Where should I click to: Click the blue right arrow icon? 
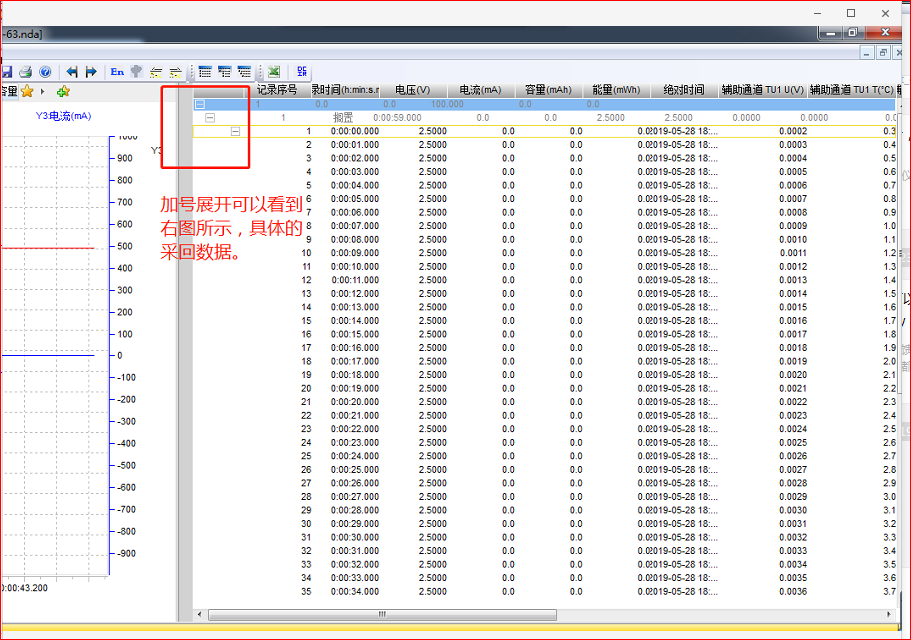tap(91, 71)
